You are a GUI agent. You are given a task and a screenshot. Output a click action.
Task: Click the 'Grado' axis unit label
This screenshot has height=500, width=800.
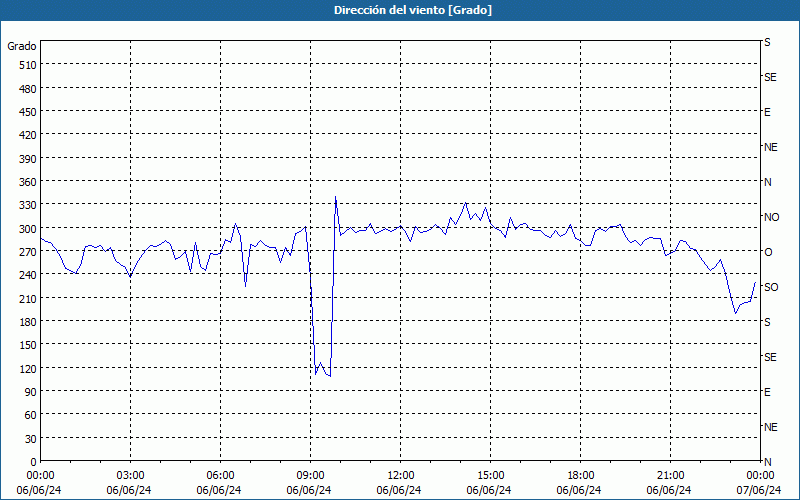point(22,46)
